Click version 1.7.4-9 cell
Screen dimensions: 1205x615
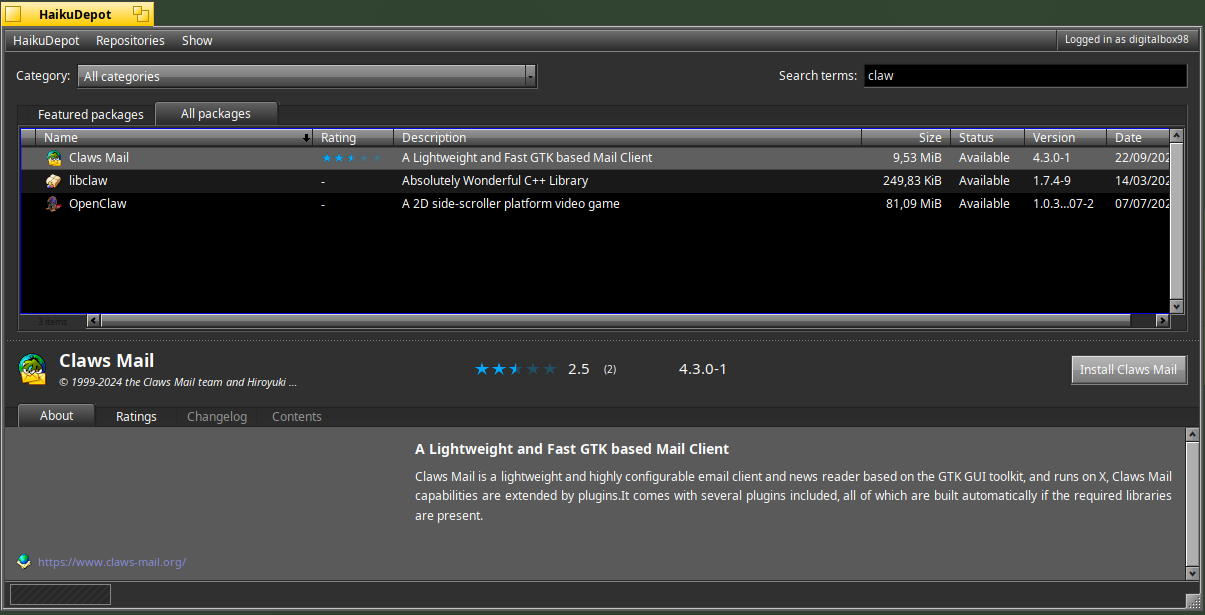[x=1052, y=181]
